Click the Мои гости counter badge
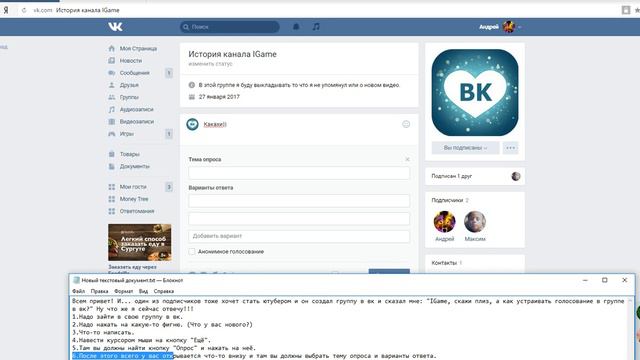Viewport: 640px width, 360px height. tap(169, 187)
